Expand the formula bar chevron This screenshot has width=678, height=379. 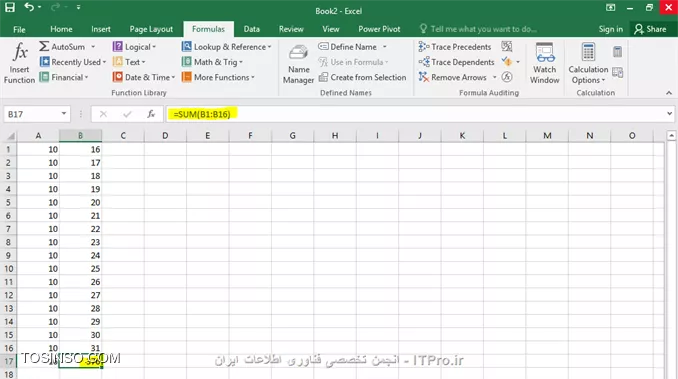point(669,114)
